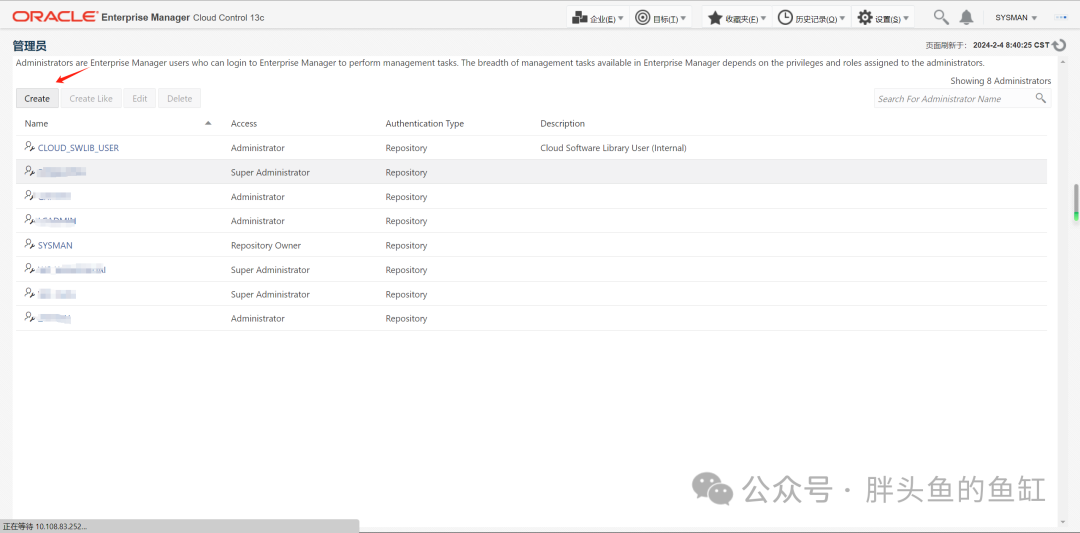The height and width of the screenshot is (533, 1080).
Task: Click the Create button
Action: click(37, 98)
